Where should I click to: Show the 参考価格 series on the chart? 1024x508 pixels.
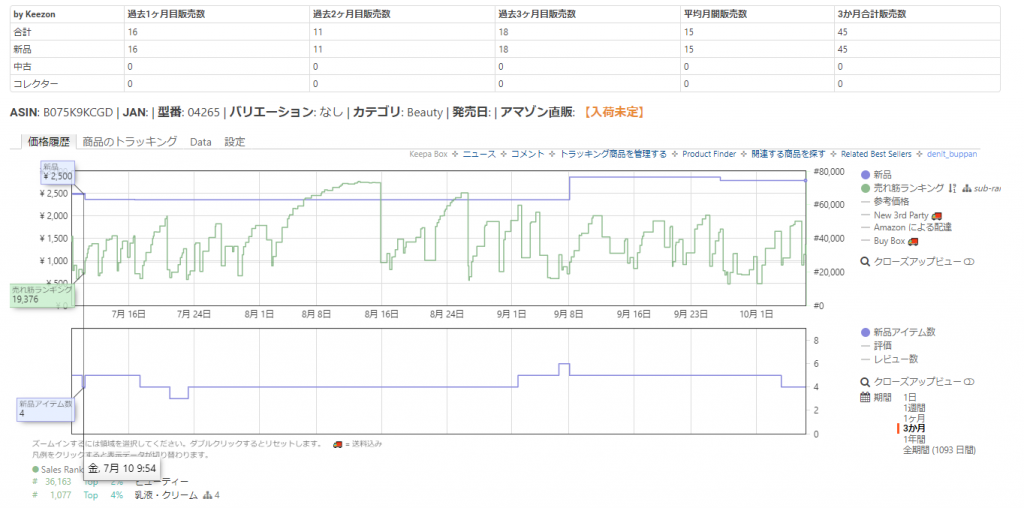[890, 202]
